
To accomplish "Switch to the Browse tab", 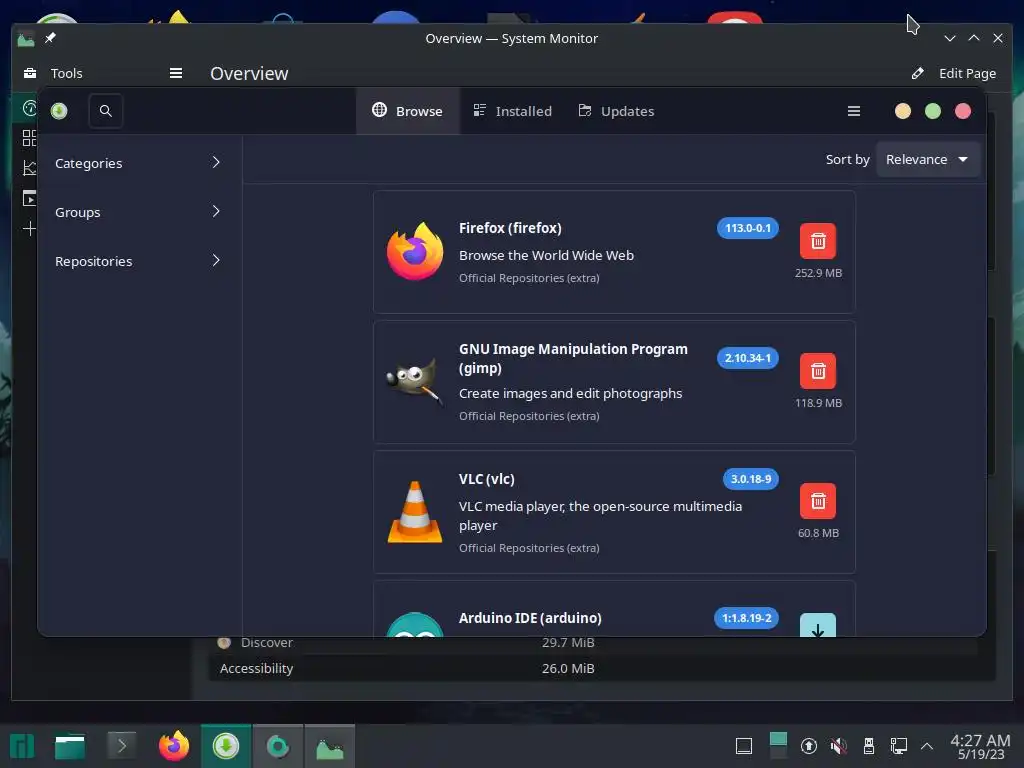I will pos(408,111).
